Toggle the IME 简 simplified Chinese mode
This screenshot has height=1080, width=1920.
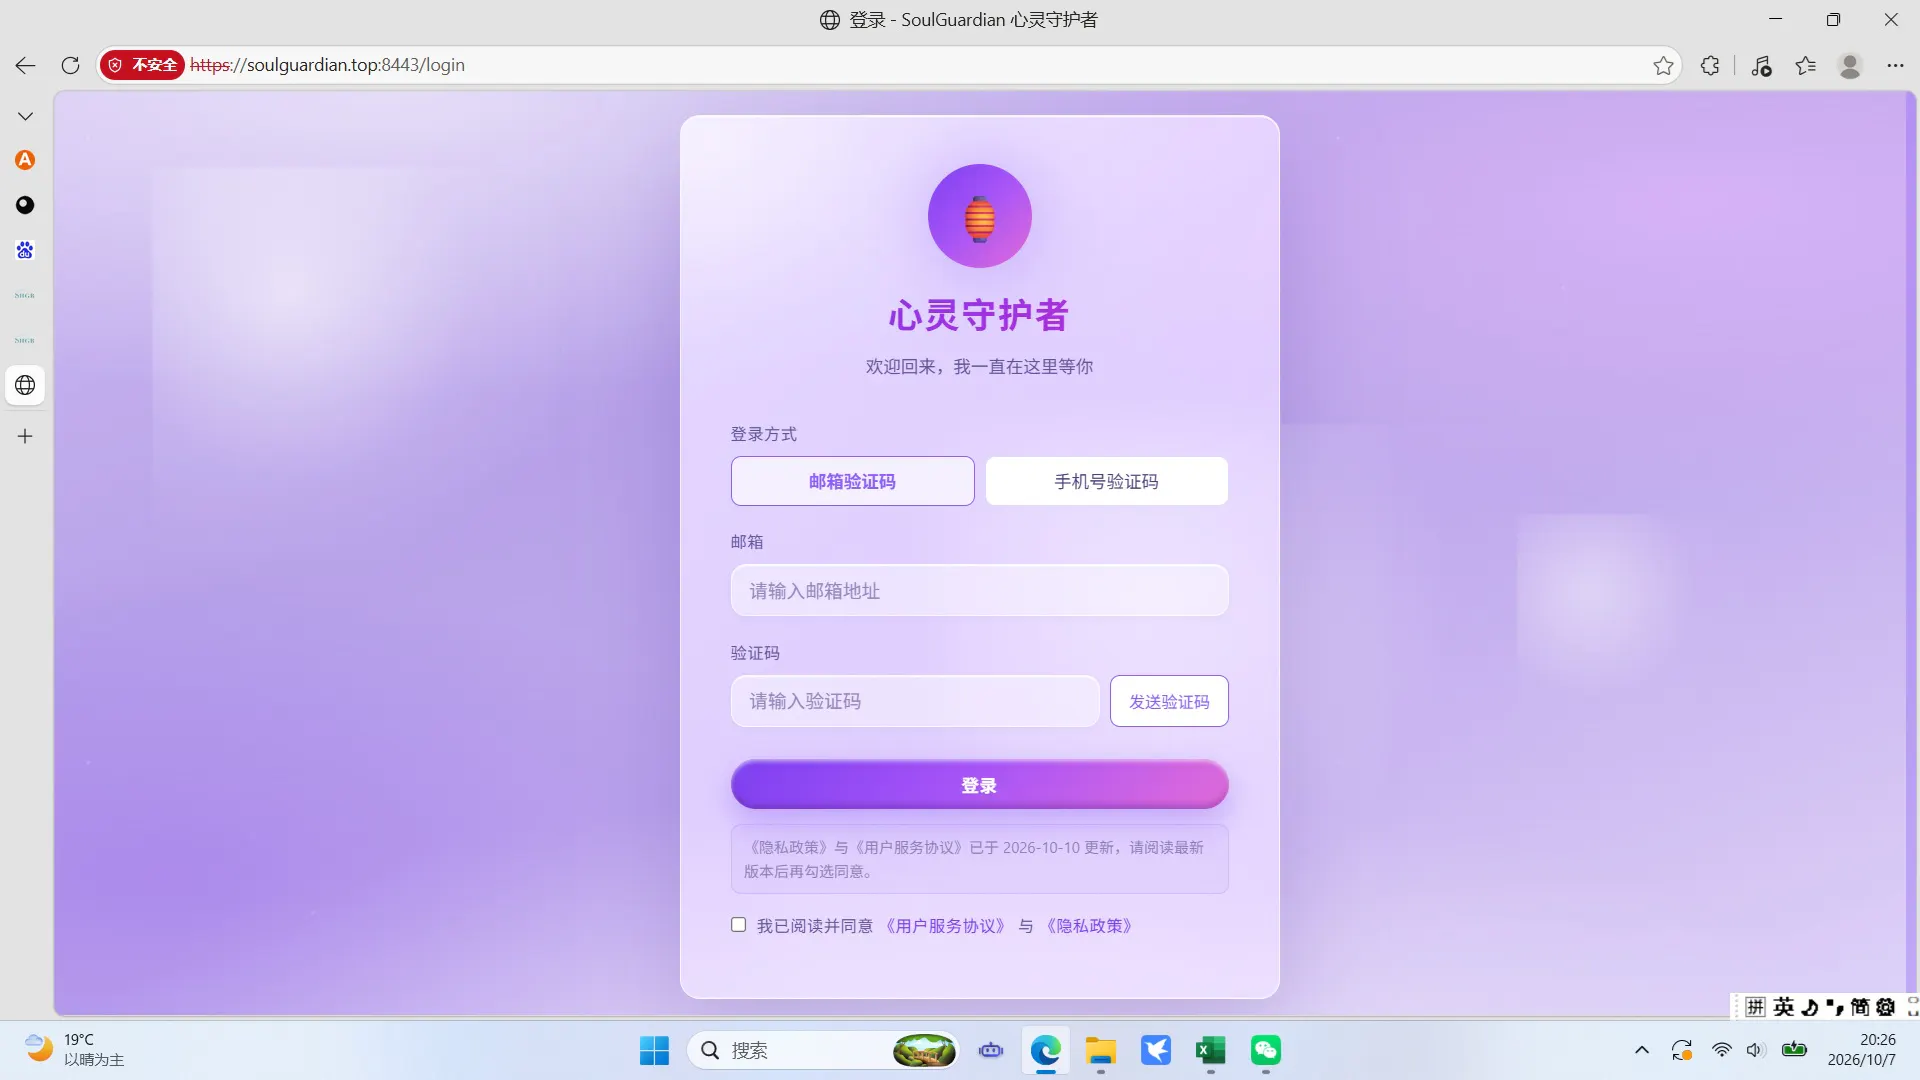point(1860,1007)
